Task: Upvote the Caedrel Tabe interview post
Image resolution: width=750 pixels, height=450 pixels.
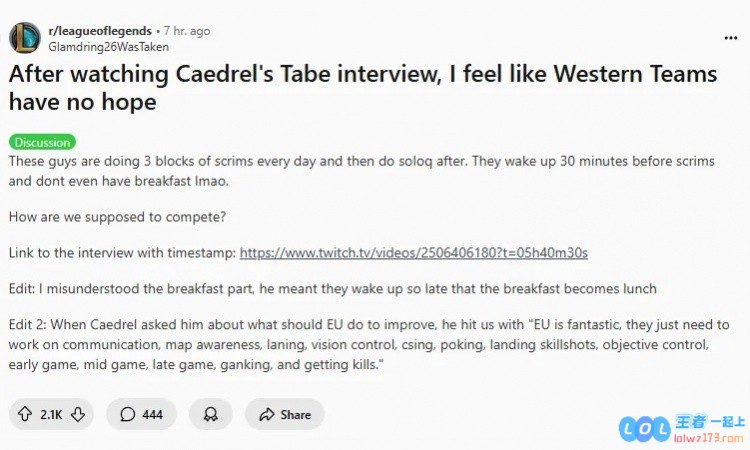Action: [x=25, y=414]
